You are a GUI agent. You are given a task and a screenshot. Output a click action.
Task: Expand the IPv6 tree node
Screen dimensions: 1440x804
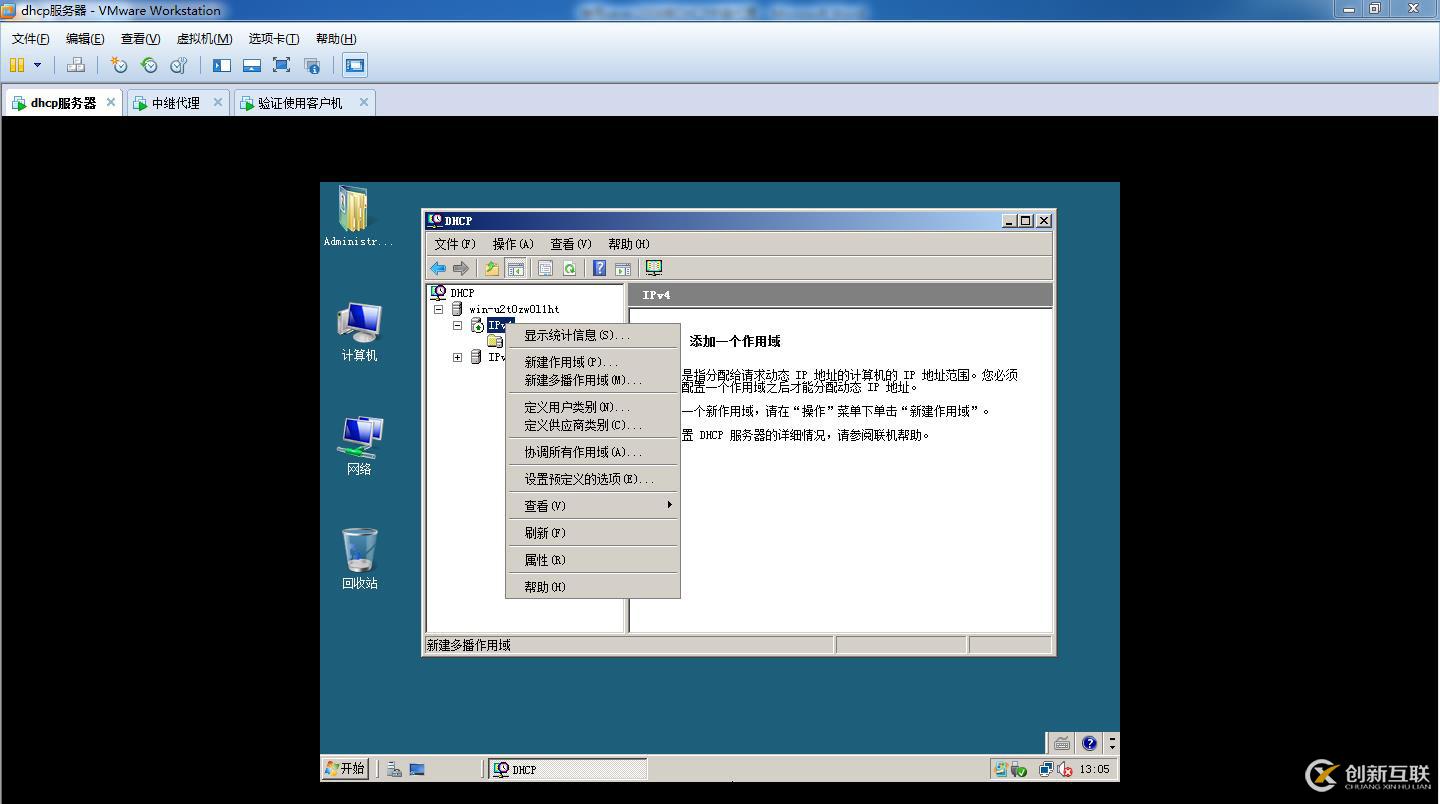pyautogui.click(x=458, y=357)
